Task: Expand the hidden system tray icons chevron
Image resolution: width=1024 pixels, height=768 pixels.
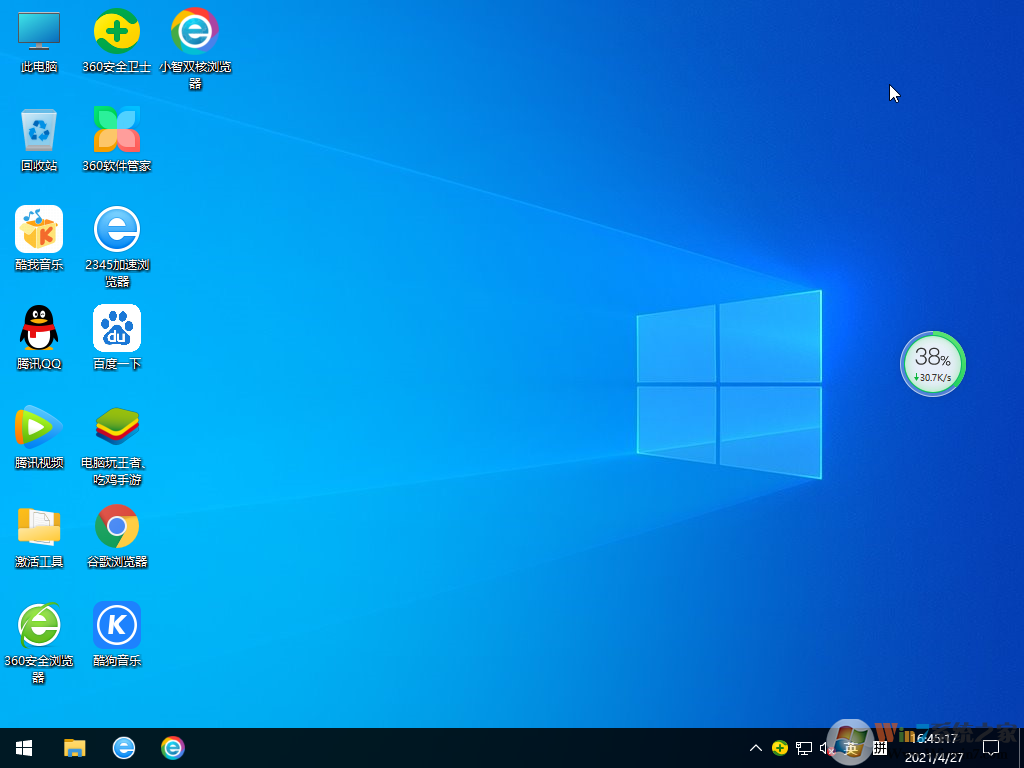Action: point(756,748)
